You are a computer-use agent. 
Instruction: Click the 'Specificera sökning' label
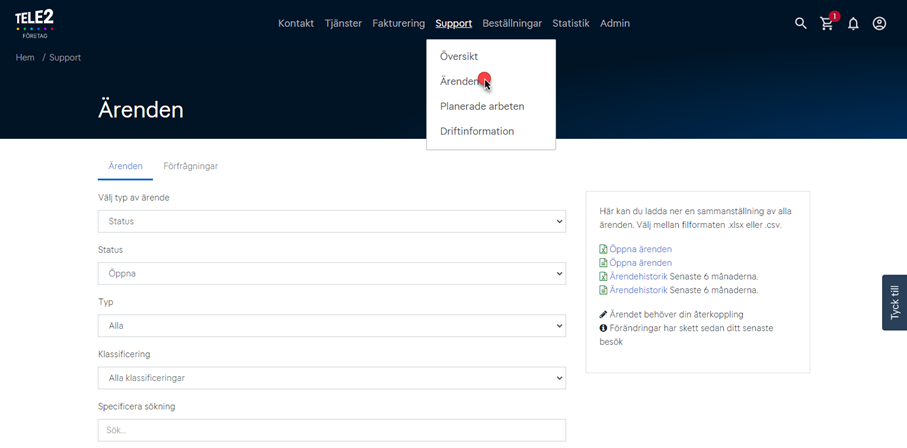pyautogui.click(x=137, y=406)
